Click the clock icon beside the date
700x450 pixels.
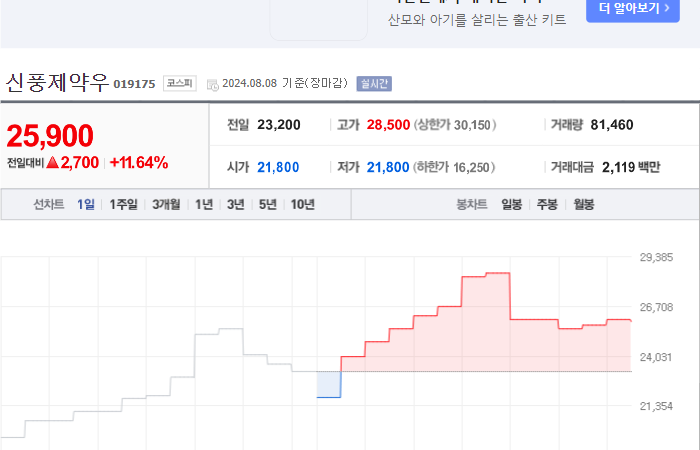[x=212, y=84]
